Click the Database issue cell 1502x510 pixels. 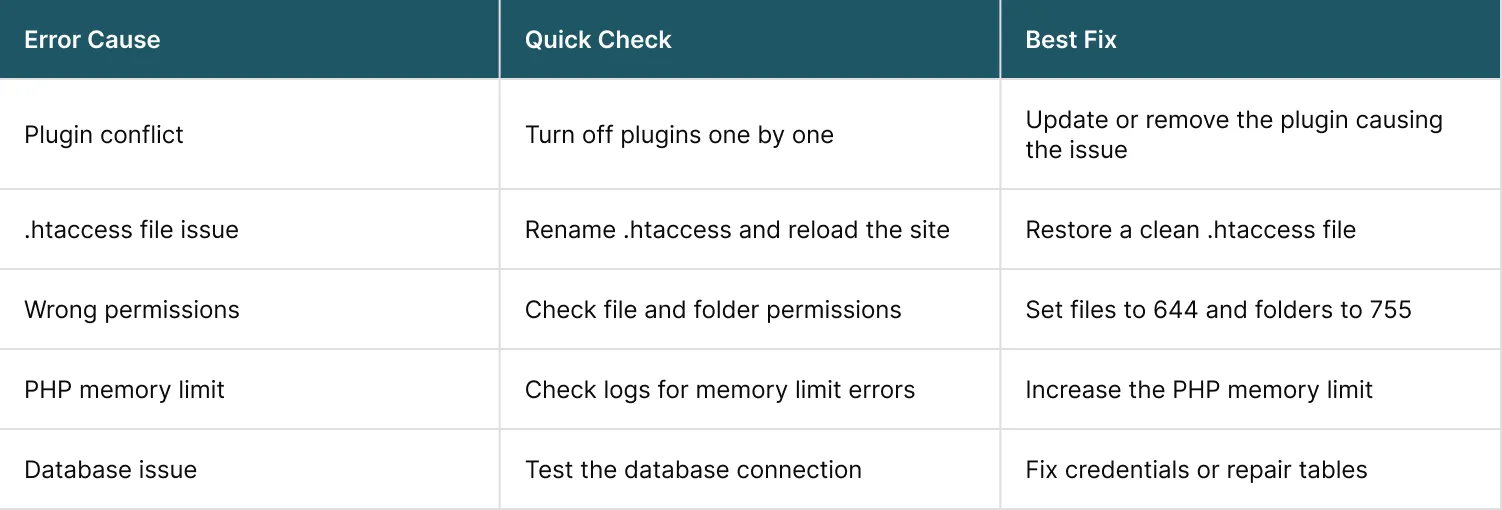point(110,469)
